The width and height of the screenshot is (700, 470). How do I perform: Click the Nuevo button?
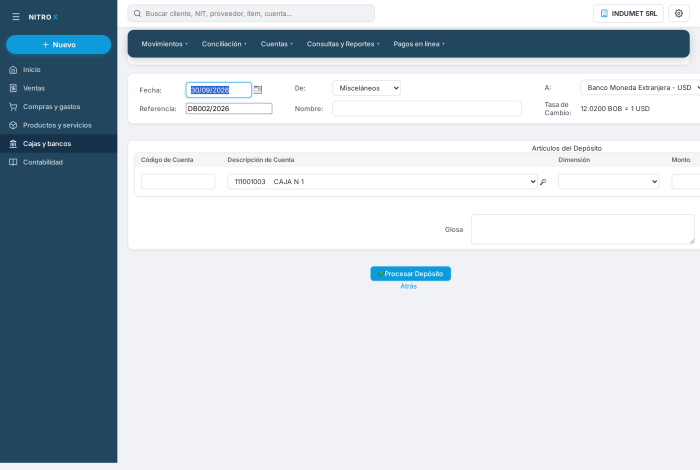click(x=58, y=45)
